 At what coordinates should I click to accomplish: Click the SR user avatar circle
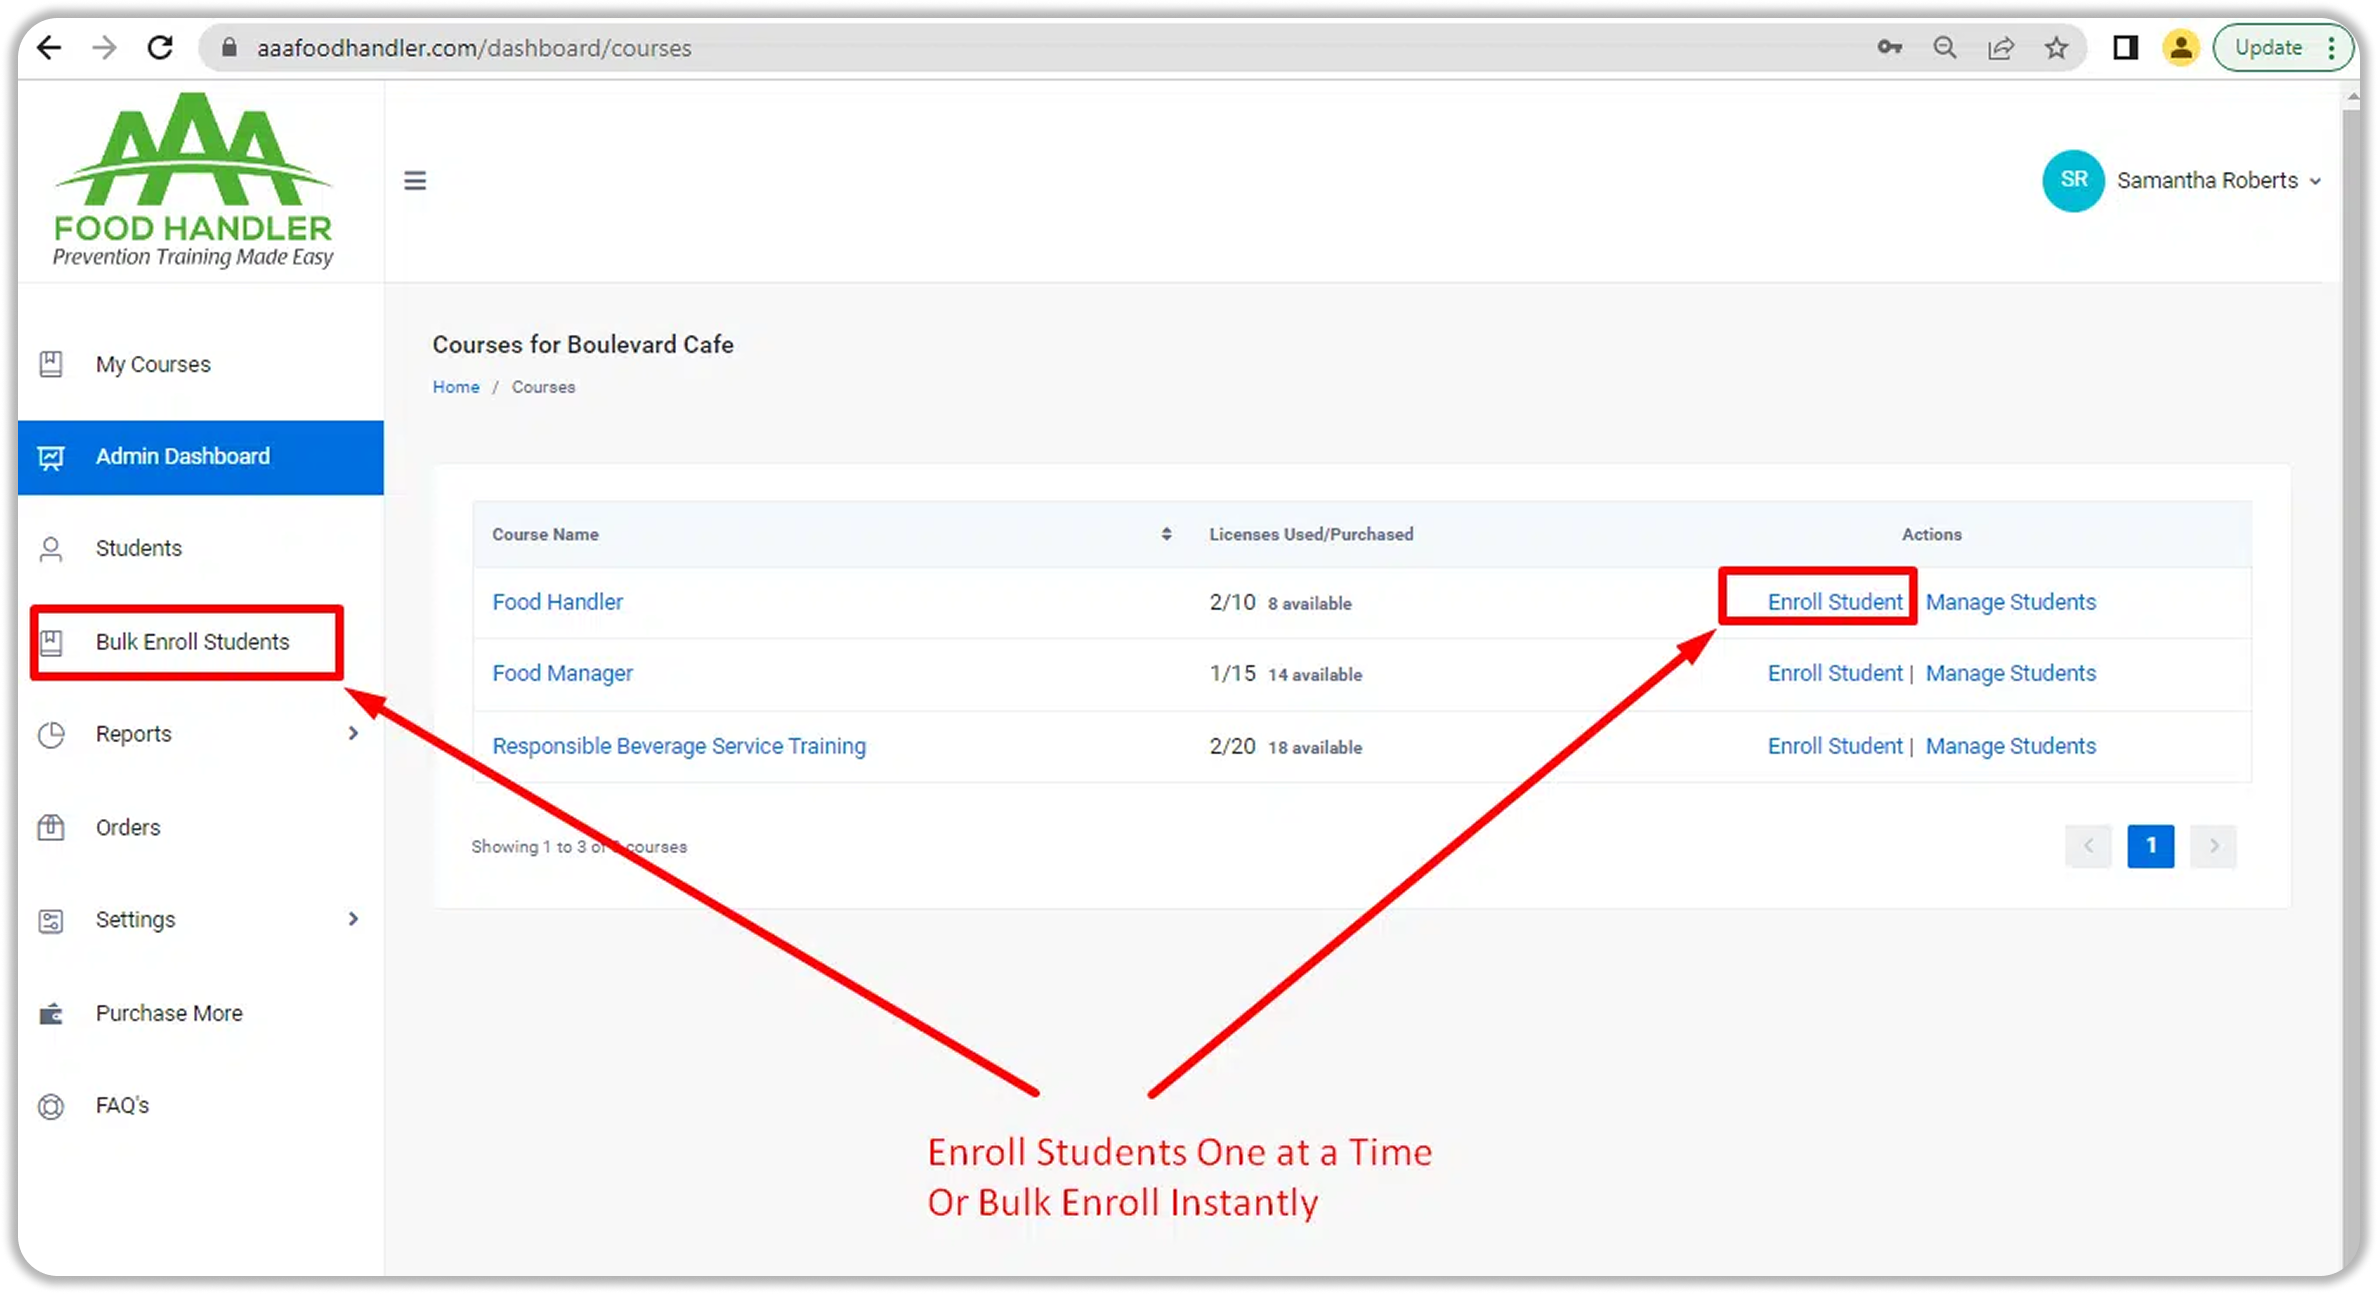(2073, 180)
